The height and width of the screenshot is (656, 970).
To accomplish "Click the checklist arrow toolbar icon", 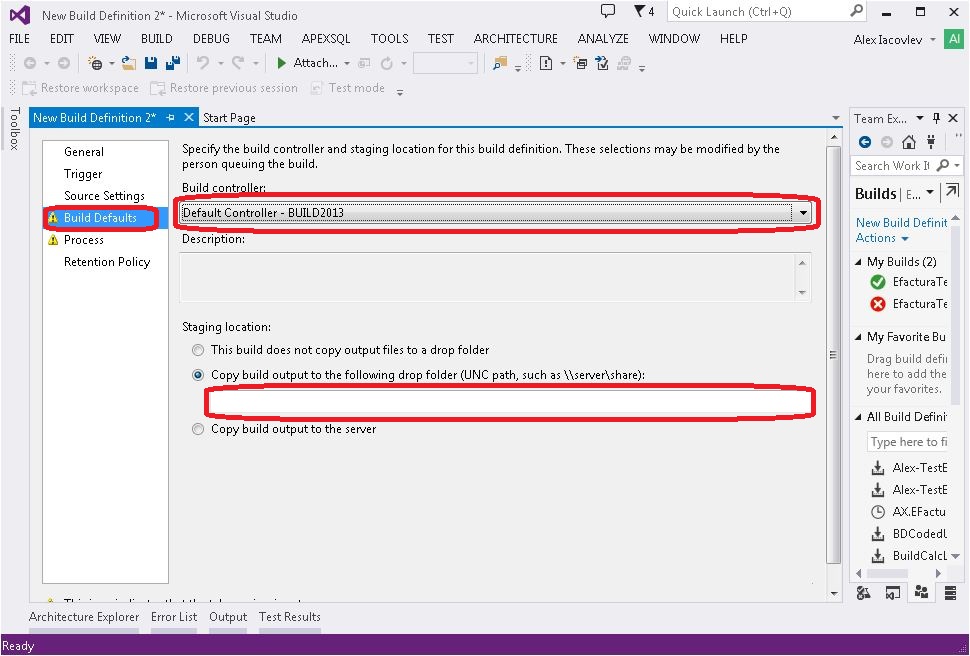I will (602, 63).
